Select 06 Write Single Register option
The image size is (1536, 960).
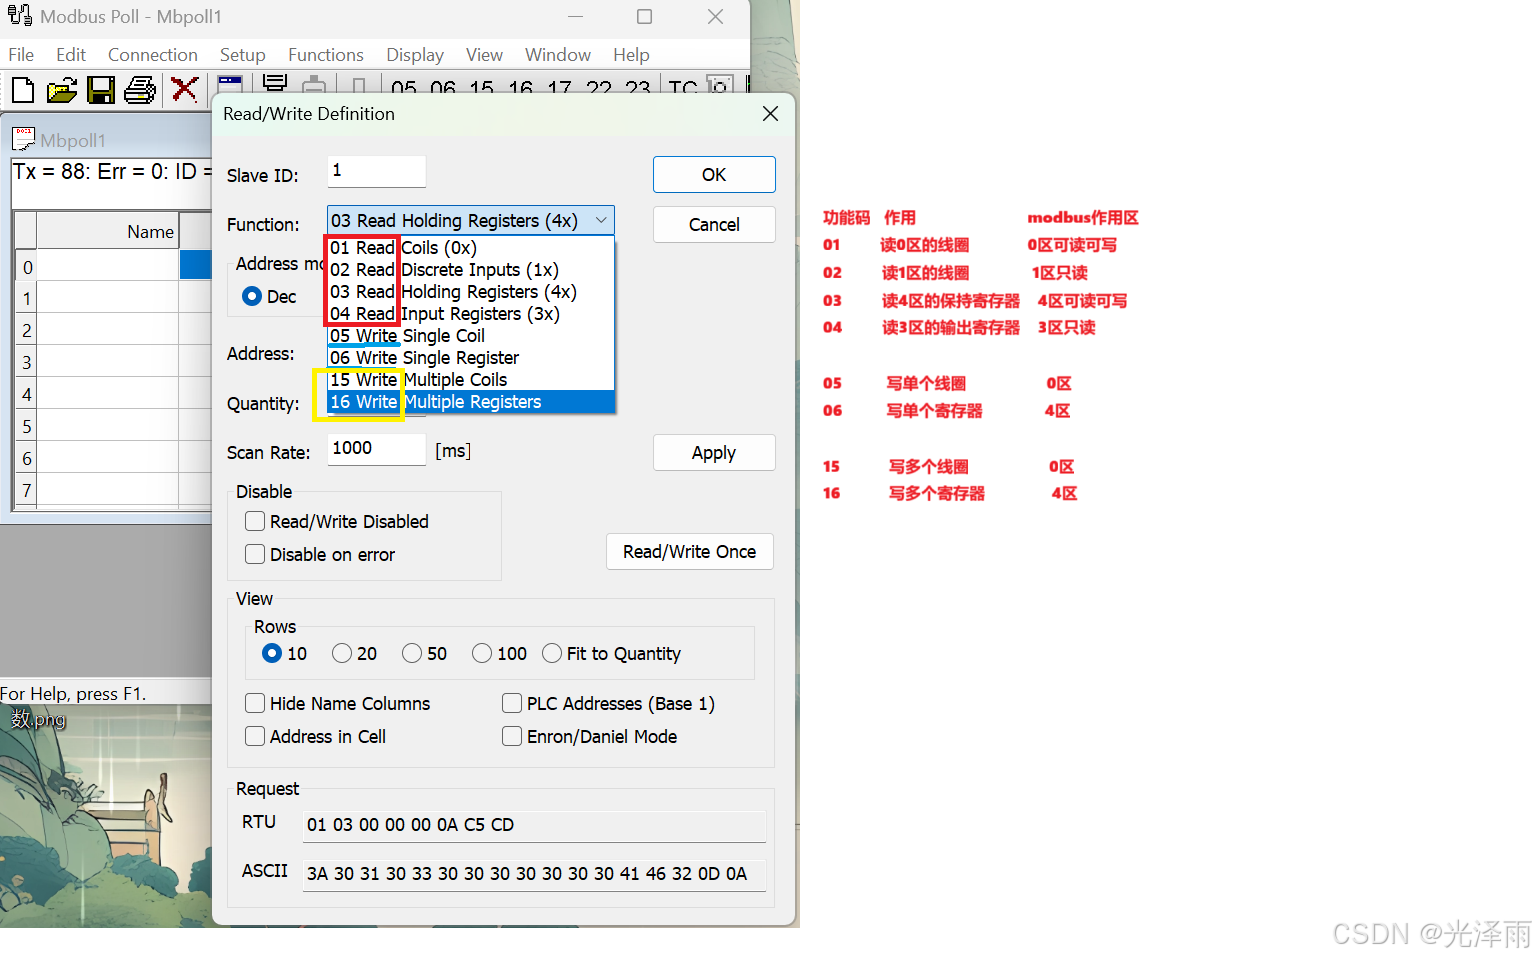471,357
